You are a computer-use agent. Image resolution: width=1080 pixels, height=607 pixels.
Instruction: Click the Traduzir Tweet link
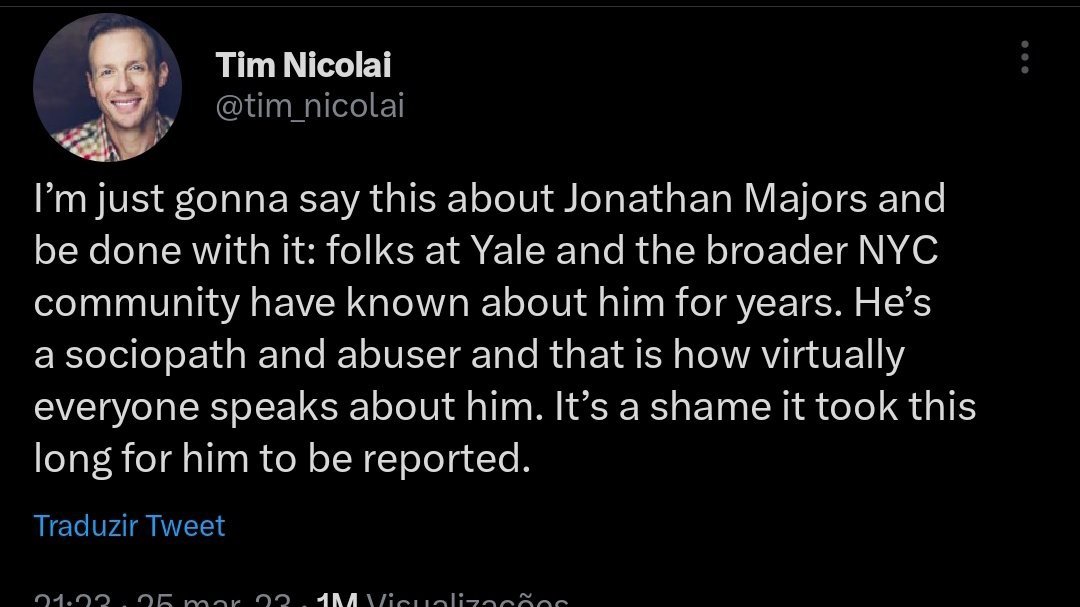130,526
